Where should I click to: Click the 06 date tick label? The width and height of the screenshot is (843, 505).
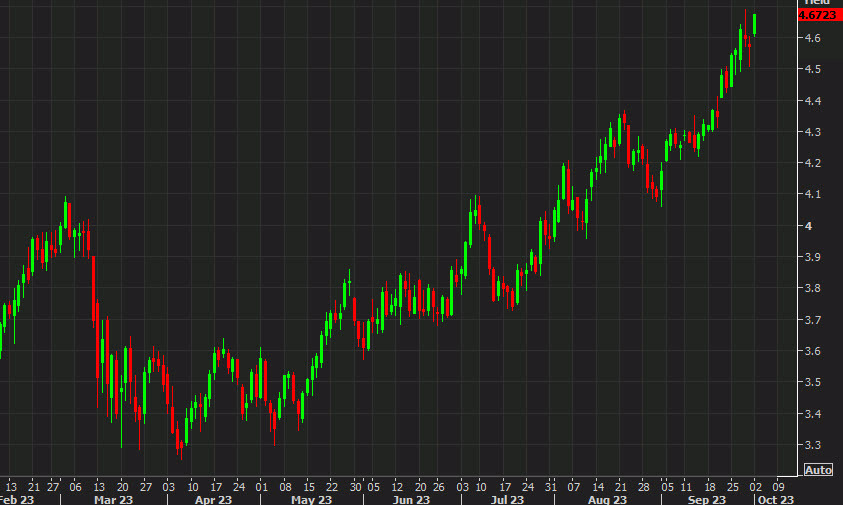[75, 487]
